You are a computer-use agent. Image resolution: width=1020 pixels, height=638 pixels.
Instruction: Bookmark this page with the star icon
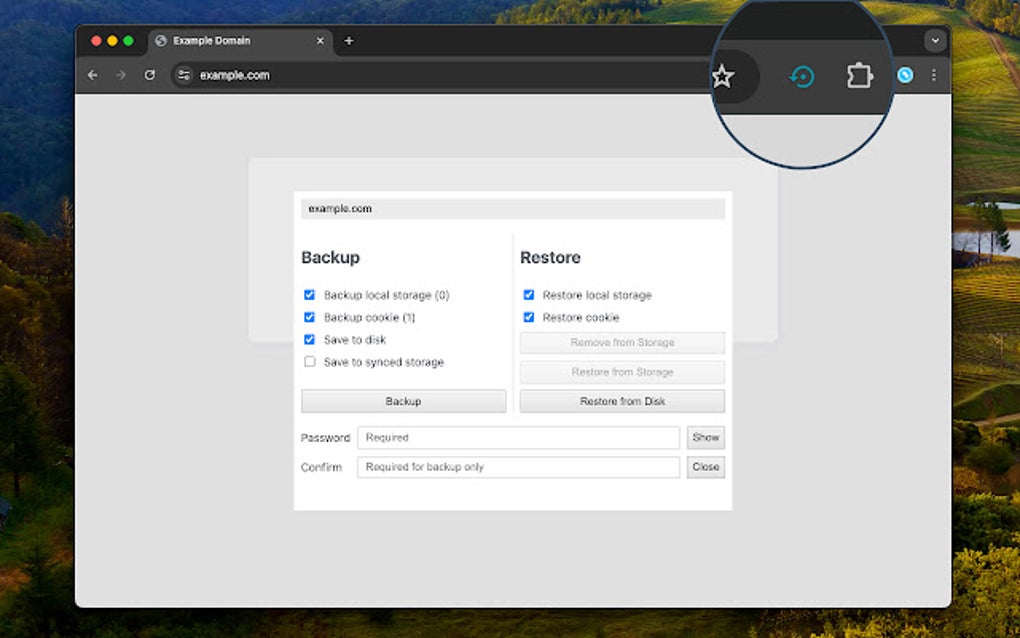tap(722, 75)
